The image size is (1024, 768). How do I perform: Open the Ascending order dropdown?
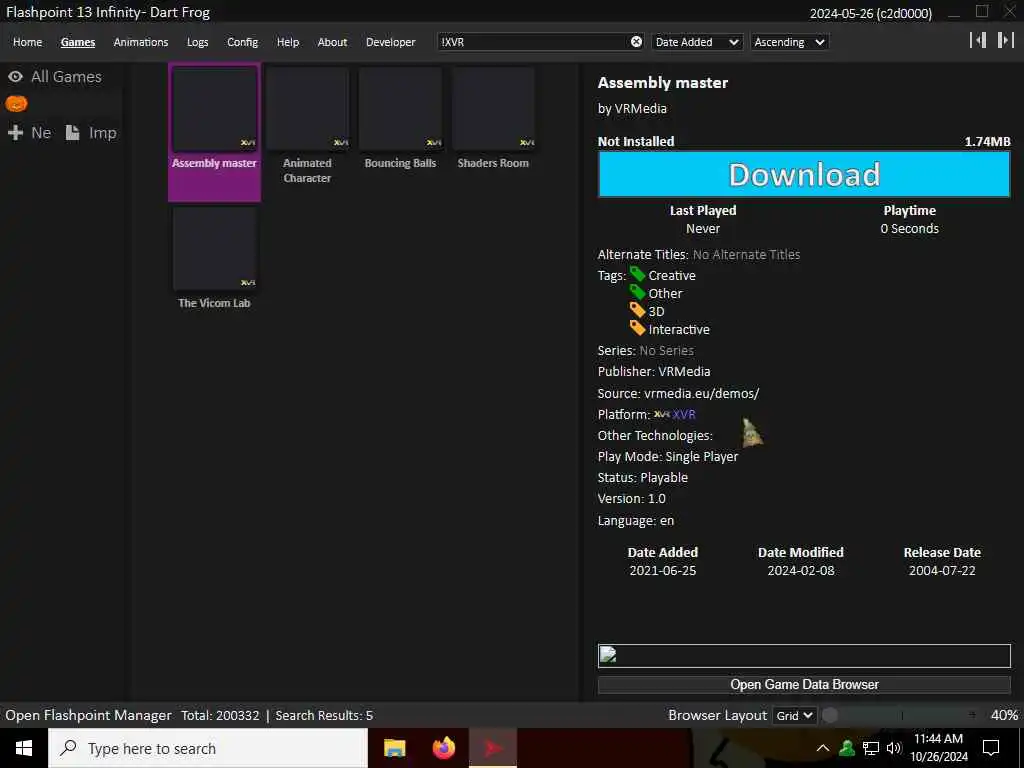[790, 42]
